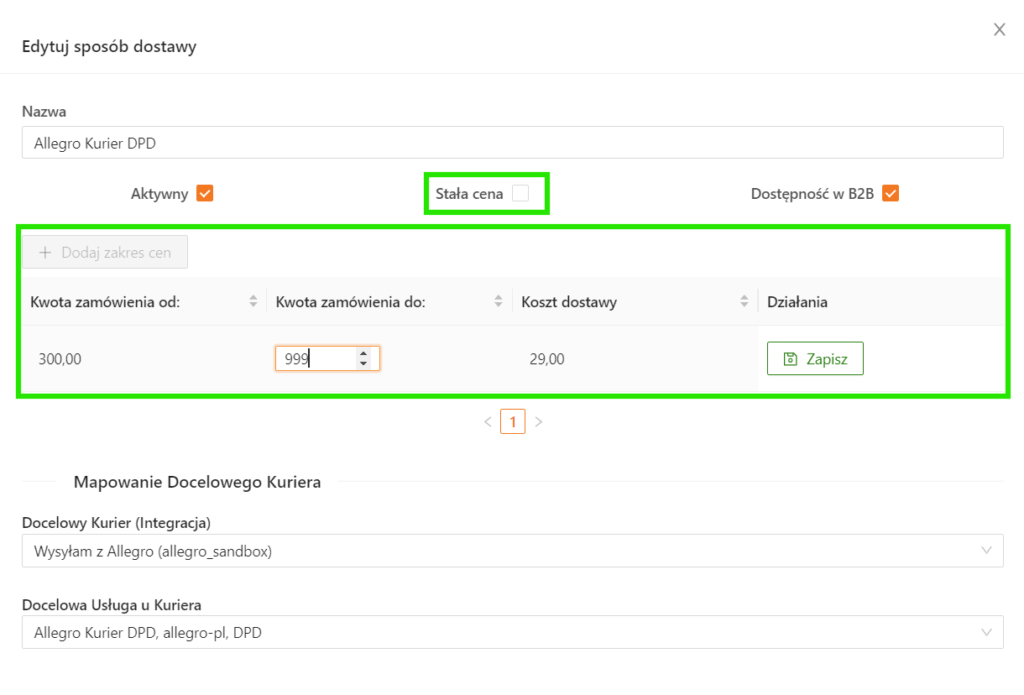The image size is (1024, 695).
Task: Increase order amount with up stepper arrow
Action: point(363,353)
